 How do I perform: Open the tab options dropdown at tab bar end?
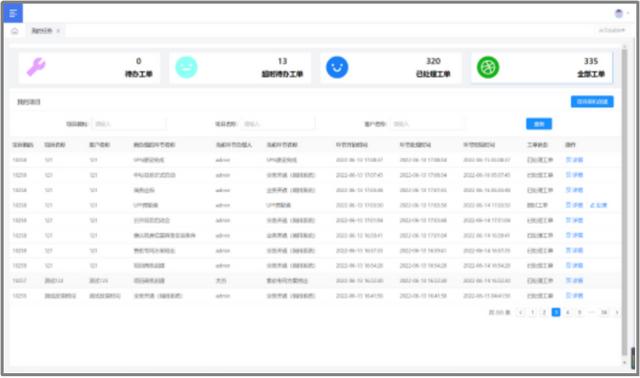(612, 30)
